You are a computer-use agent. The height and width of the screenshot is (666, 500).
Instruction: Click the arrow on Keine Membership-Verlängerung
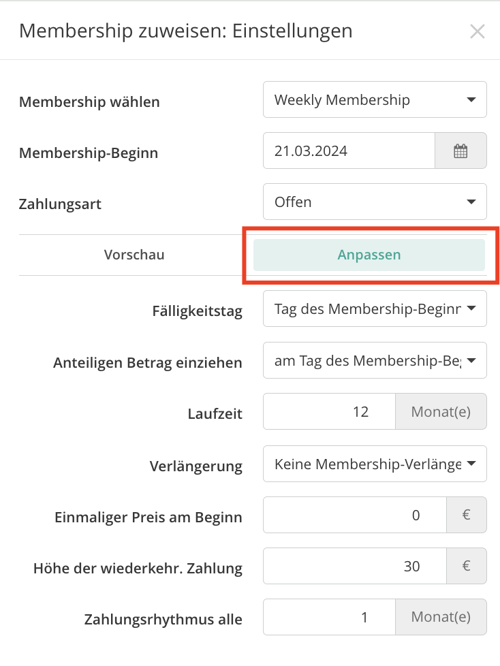click(471, 464)
